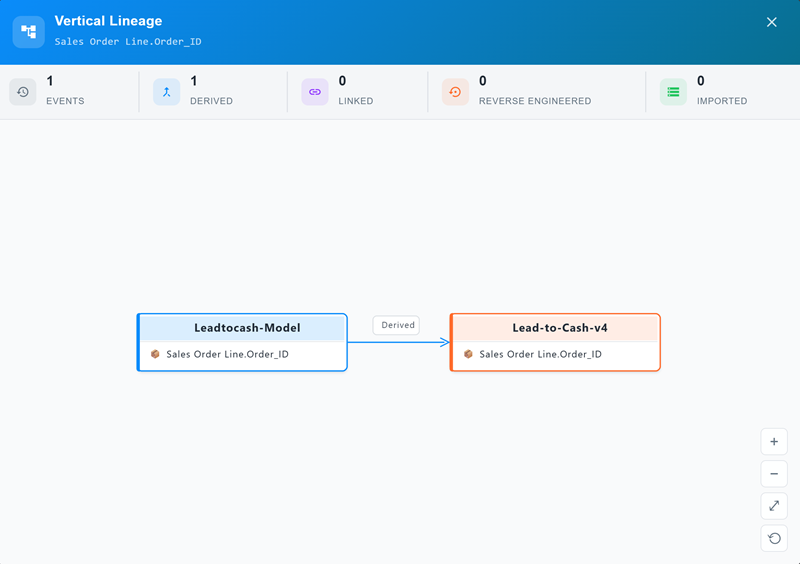The height and width of the screenshot is (564, 800).
Task: Click the REVERSE ENGINEERED stat label
Action: (x=535, y=101)
